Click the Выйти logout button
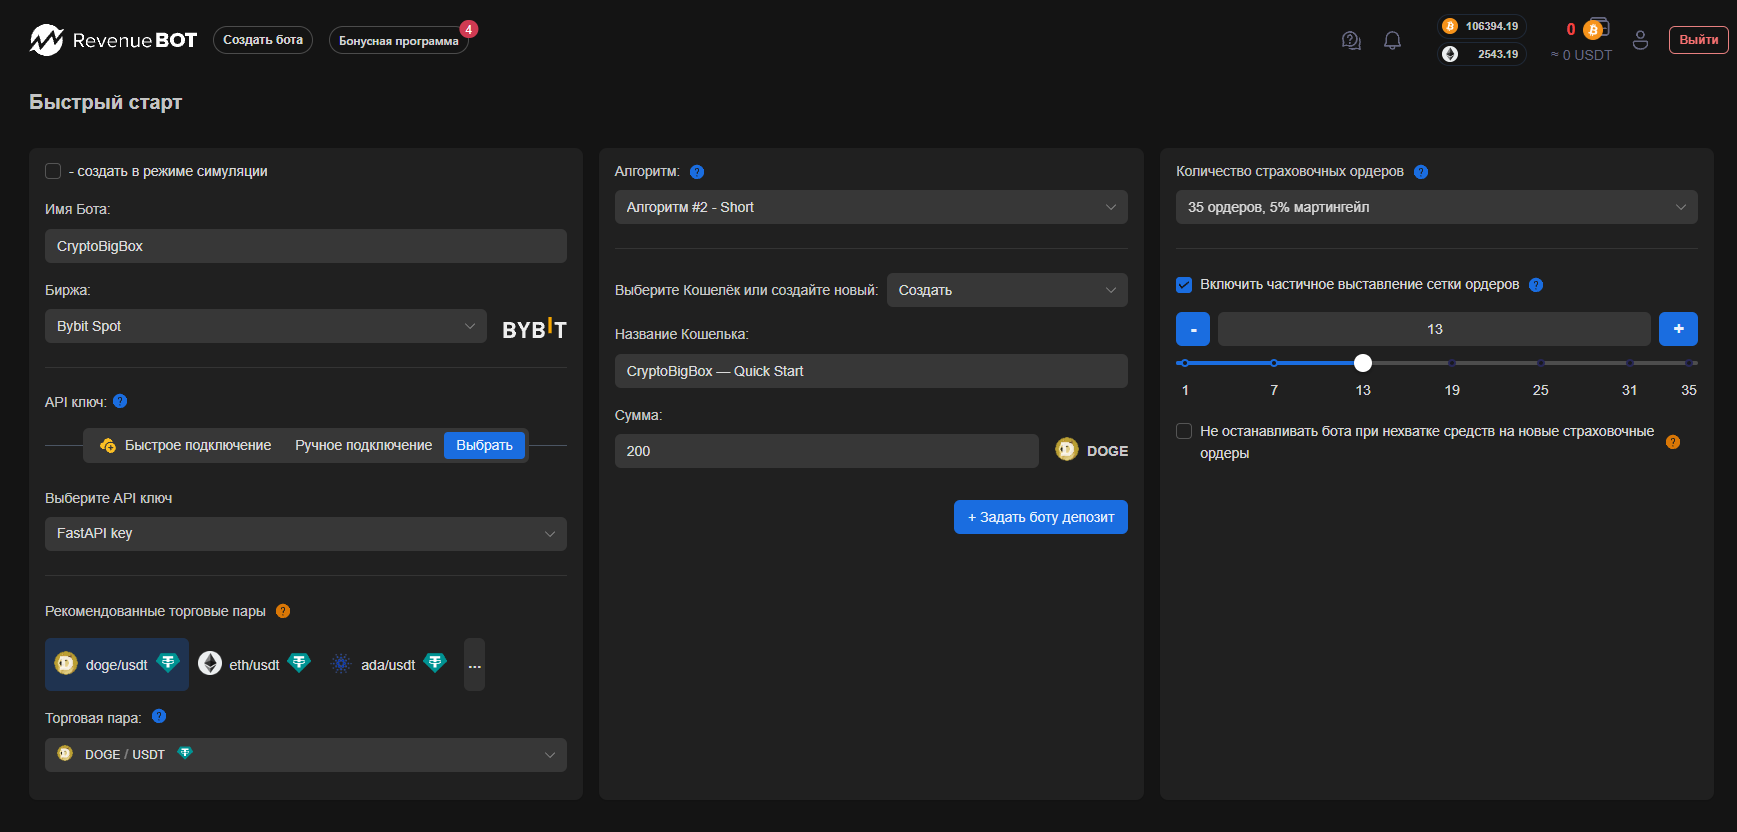Image resolution: width=1737 pixels, height=832 pixels. [1698, 40]
